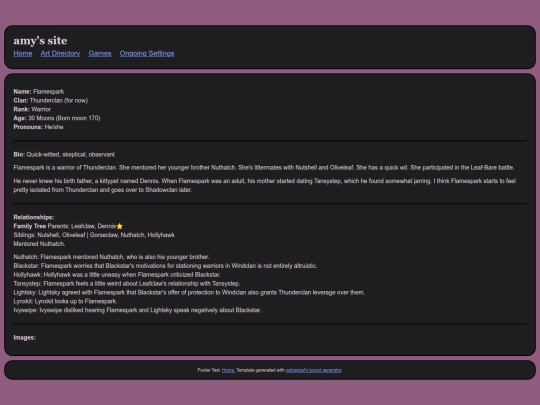Image resolution: width=540 pixels, height=405 pixels.
Task: Click the Lynxkit: relationship entry
Action: pos(65,301)
